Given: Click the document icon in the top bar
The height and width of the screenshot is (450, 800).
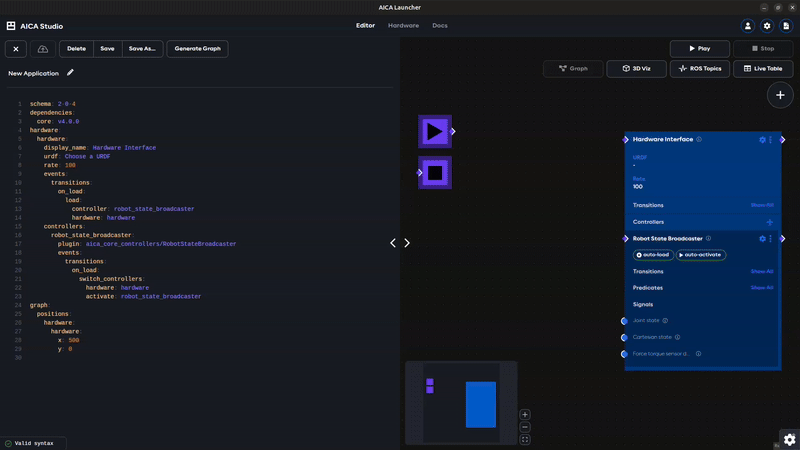Looking at the screenshot, I should 786,26.
